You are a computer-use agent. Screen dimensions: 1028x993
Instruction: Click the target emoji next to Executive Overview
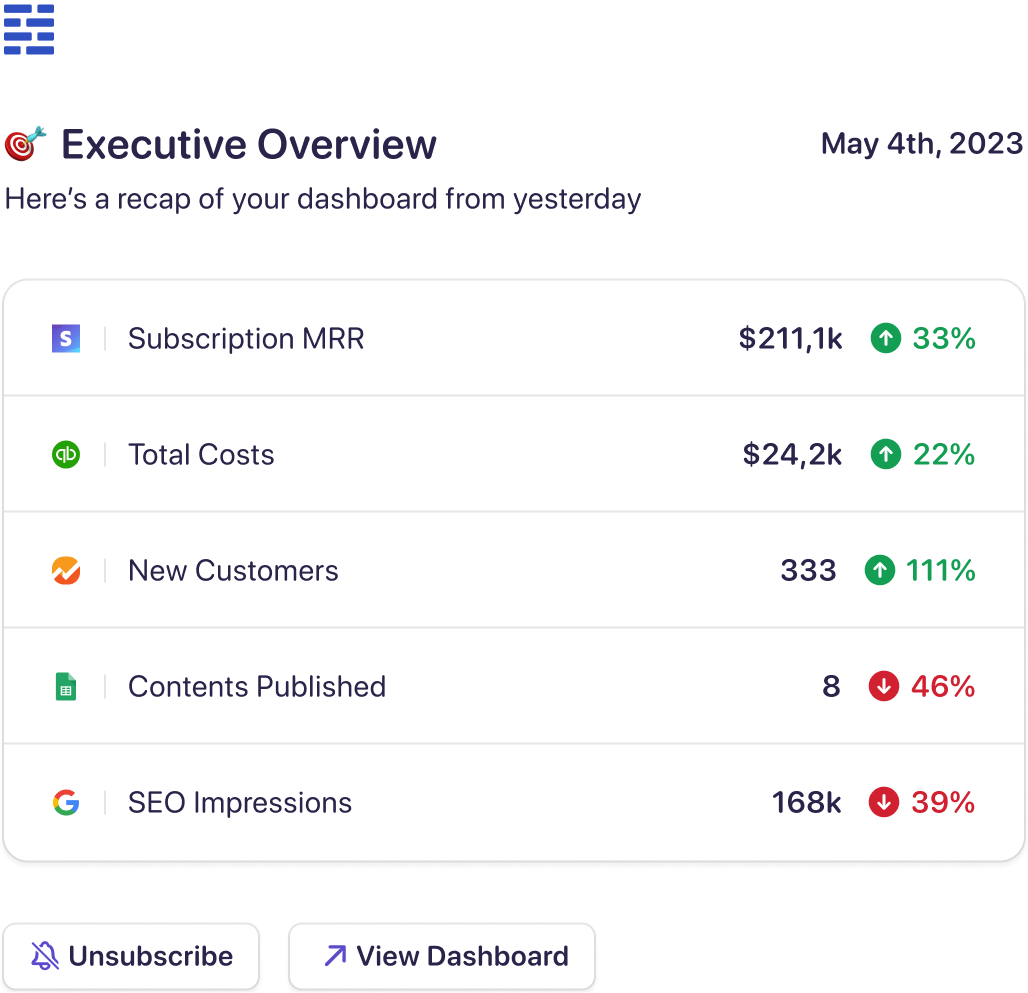coord(25,143)
